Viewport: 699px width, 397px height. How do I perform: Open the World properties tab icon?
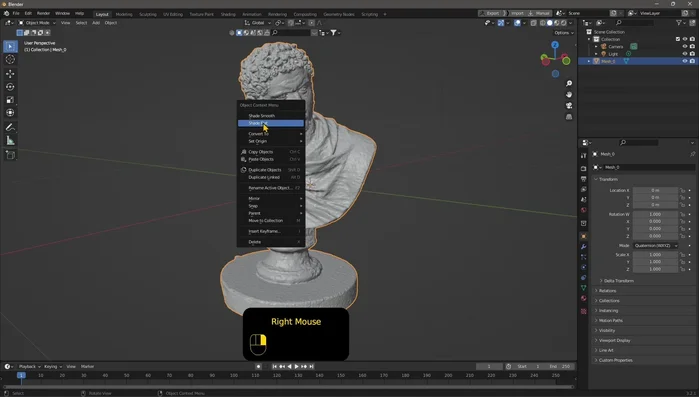coord(584,210)
